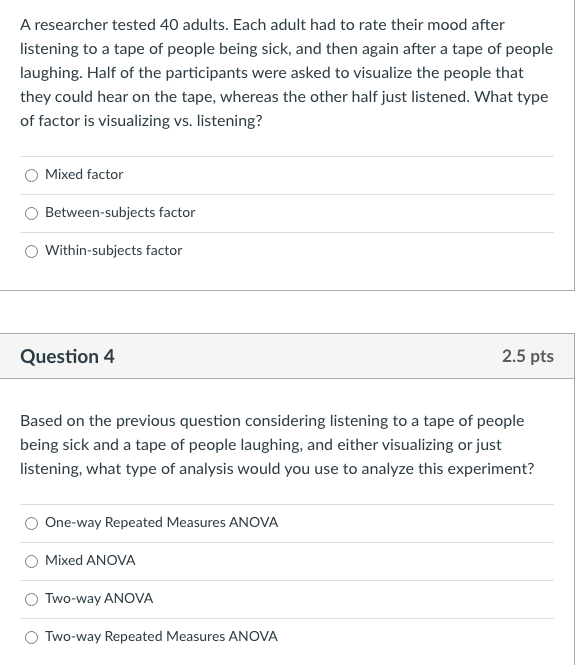Click the 'Two-way Repeated Measures ANOVA' label text
This screenshot has height=665, width=575.
click(x=161, y=636)
